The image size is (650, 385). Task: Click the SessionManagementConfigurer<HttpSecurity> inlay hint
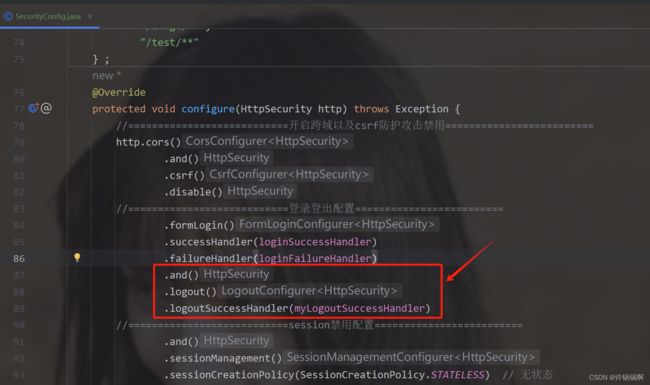click(411, 357)
